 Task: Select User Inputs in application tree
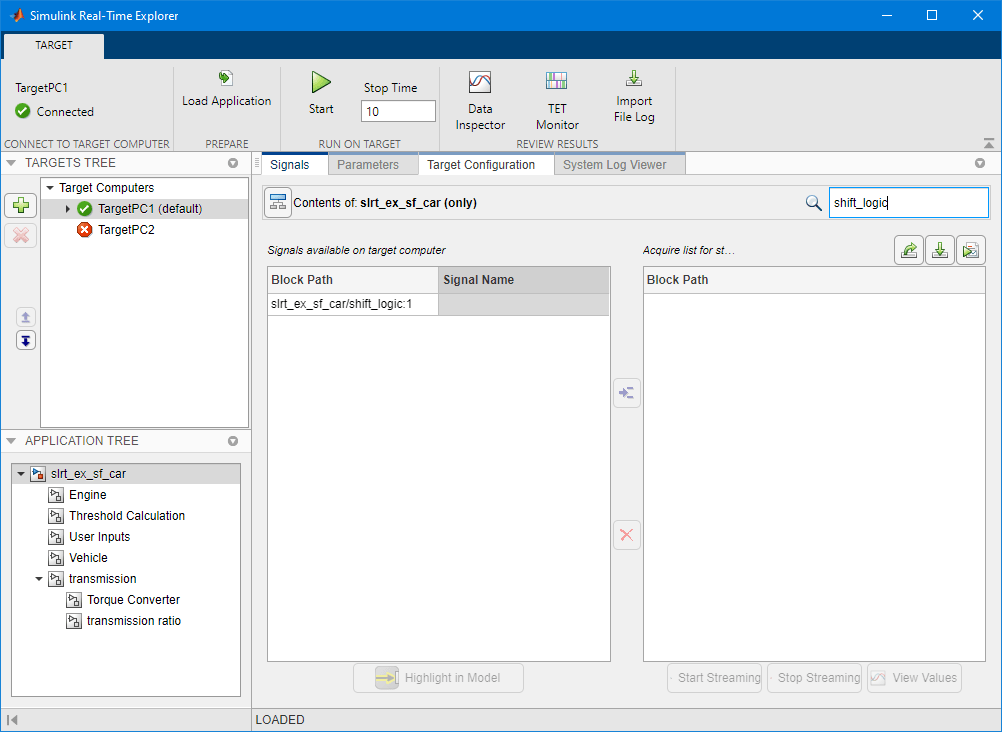(x=100, y=537)
